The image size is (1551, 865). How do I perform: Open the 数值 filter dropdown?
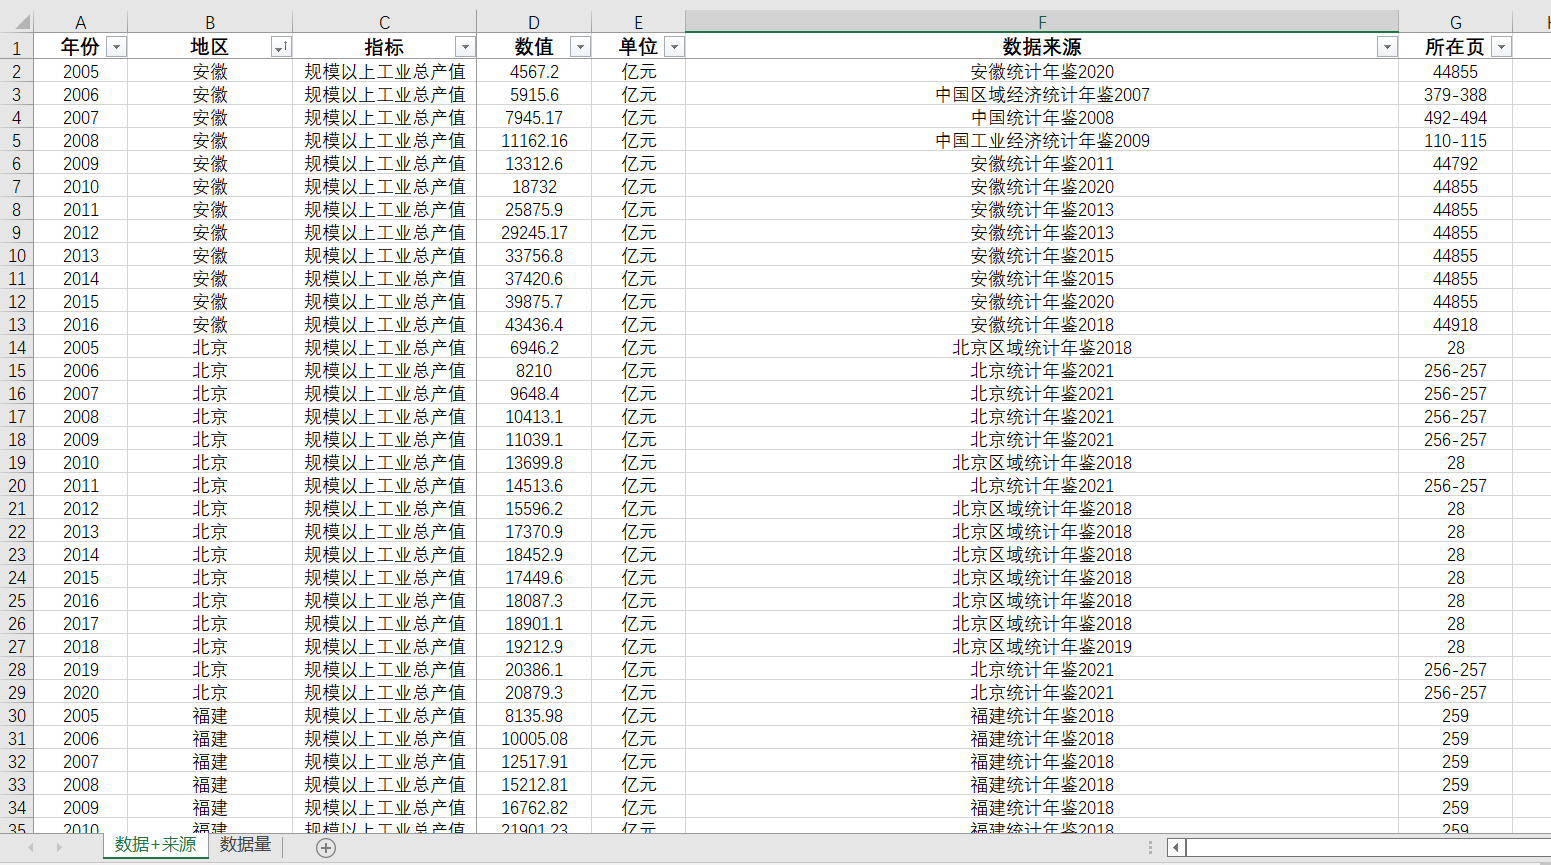coord(580,47)
